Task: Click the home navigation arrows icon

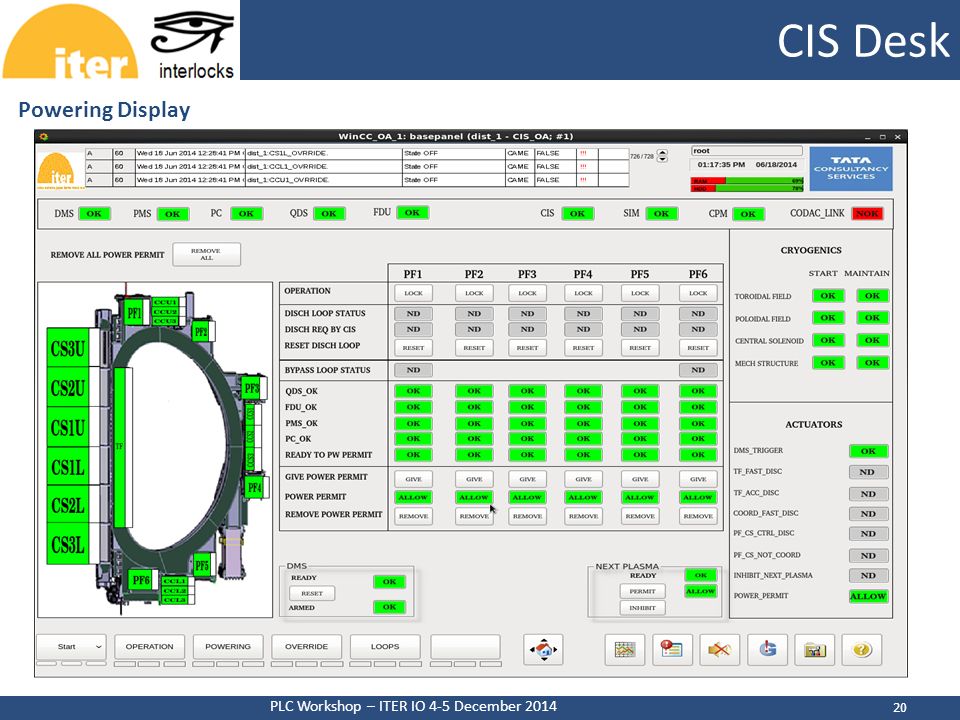Action: tap(543, 650)
